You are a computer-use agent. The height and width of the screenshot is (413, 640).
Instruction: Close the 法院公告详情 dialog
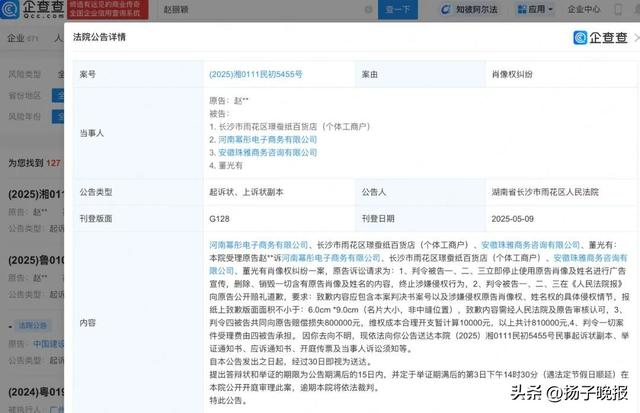point(637,38)
